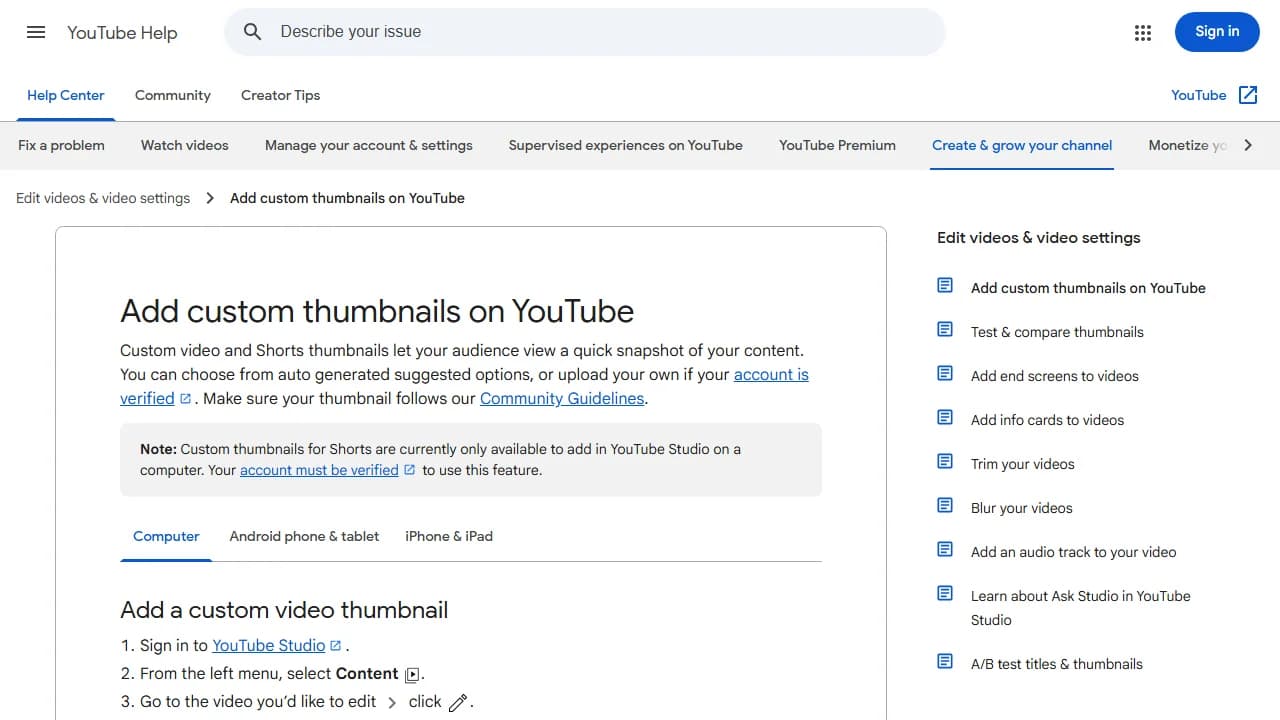Viewport: 1280px width, 720px height.
Task: Switch to the Community tab
Action: tap(173, 96)
